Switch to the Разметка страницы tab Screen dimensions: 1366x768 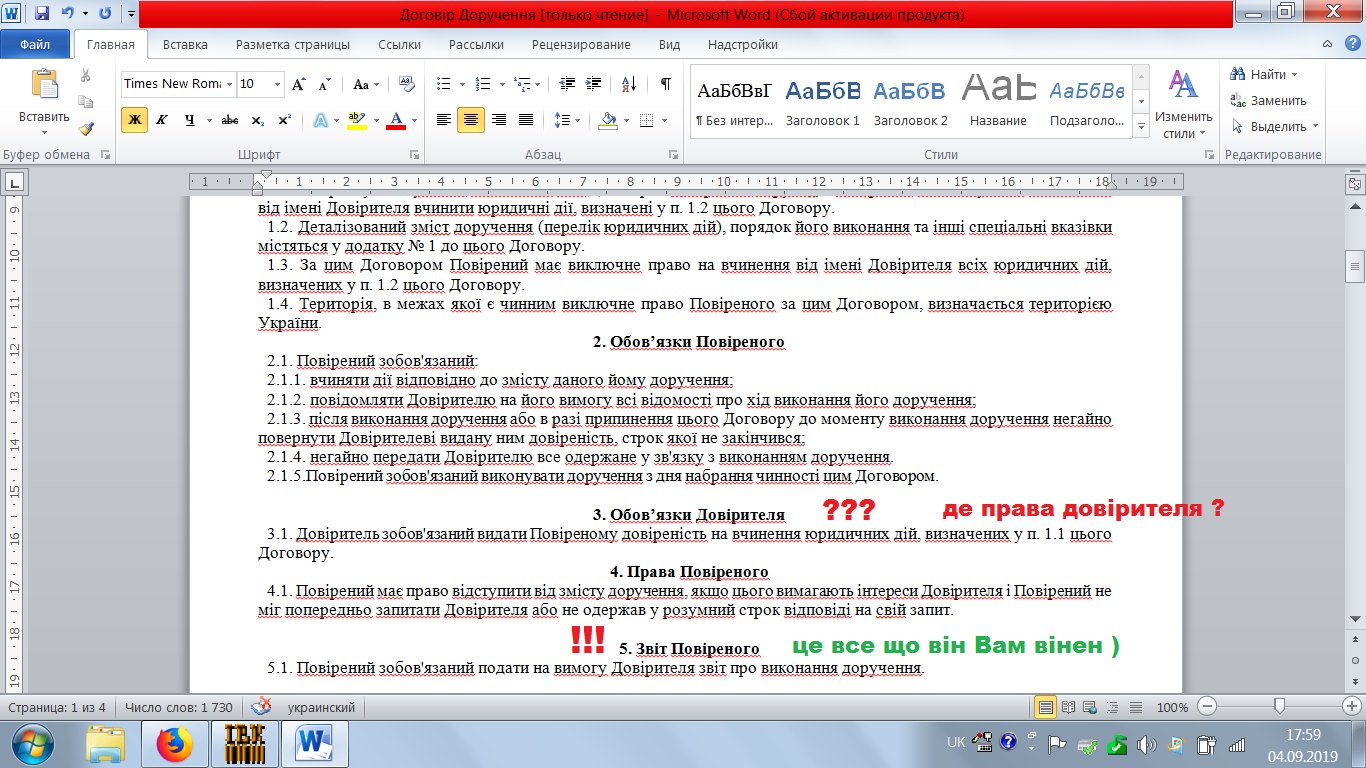293,44
